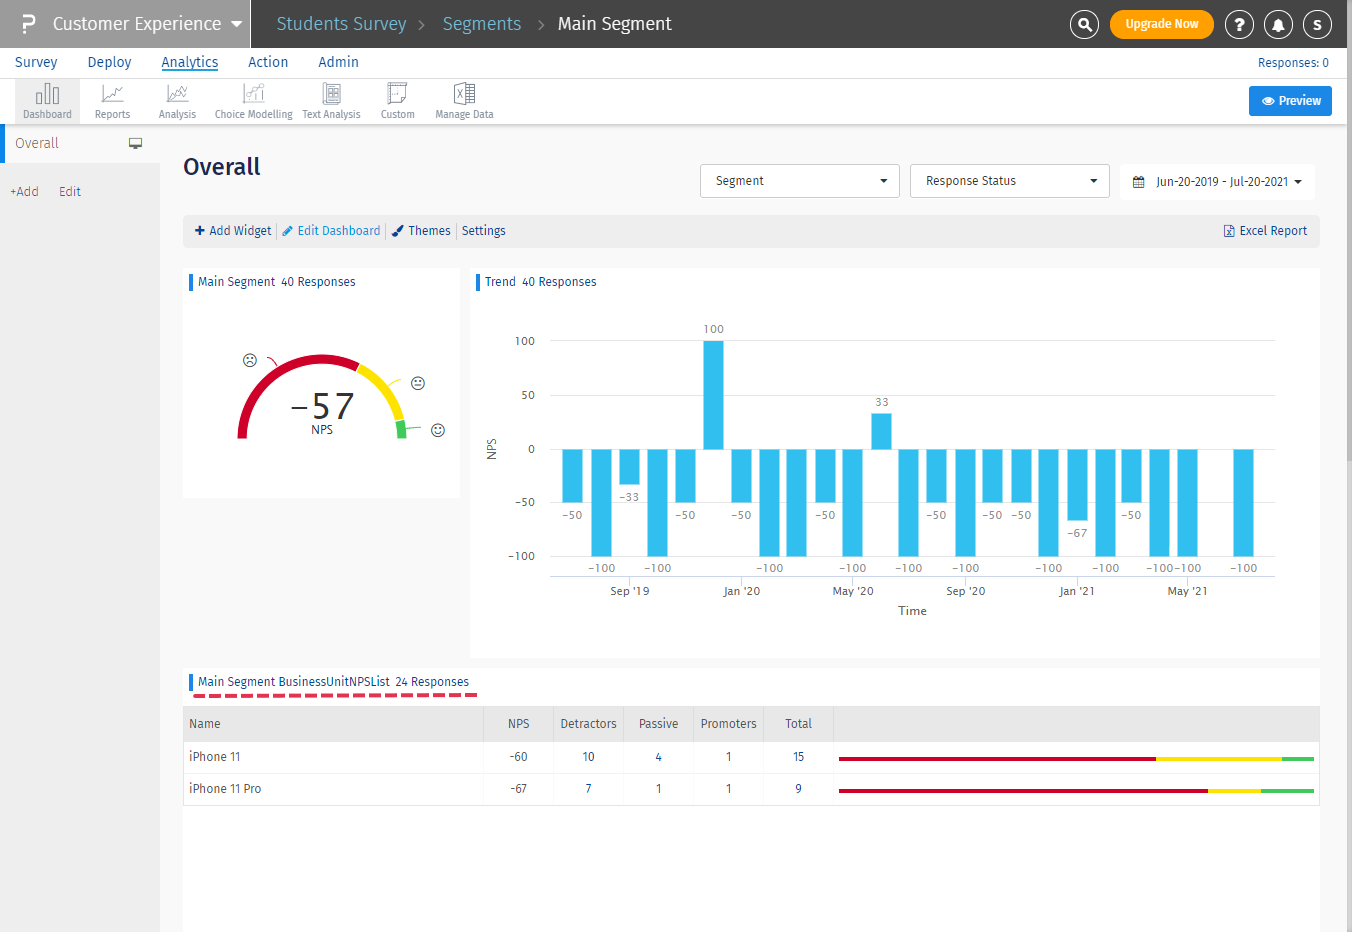Download the Excel Report
The image size is (1352, 932).
coord(1265,231)
